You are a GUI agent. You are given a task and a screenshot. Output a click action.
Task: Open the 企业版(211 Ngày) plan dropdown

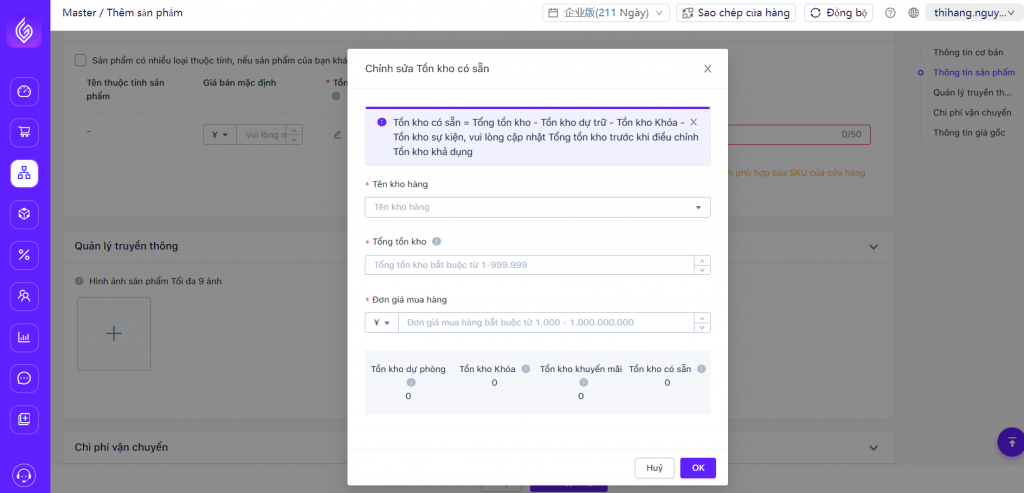coord(605,13)
